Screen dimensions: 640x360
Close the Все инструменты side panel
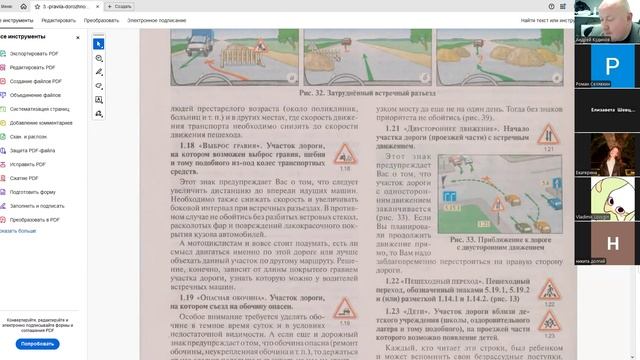[x=78, y=38]
